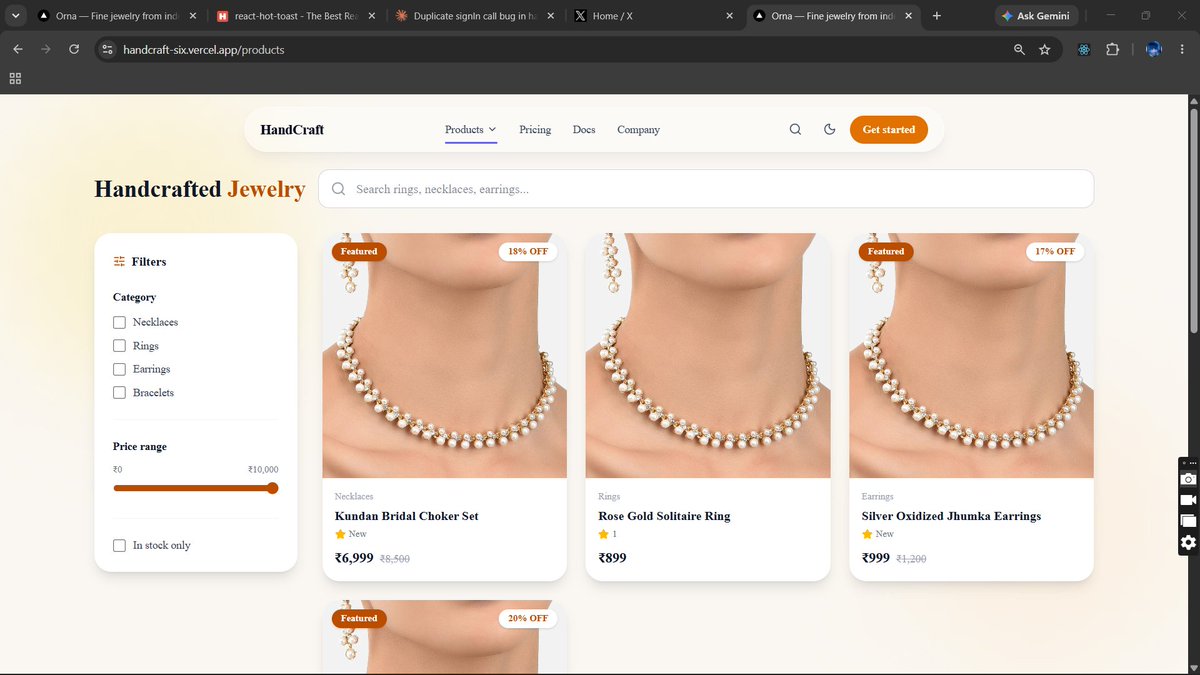Image resolution: width=1200 pixels, height=675 pixels.
Task: Click the ₹1,200 struck-through price
Action: click(911, 559)
